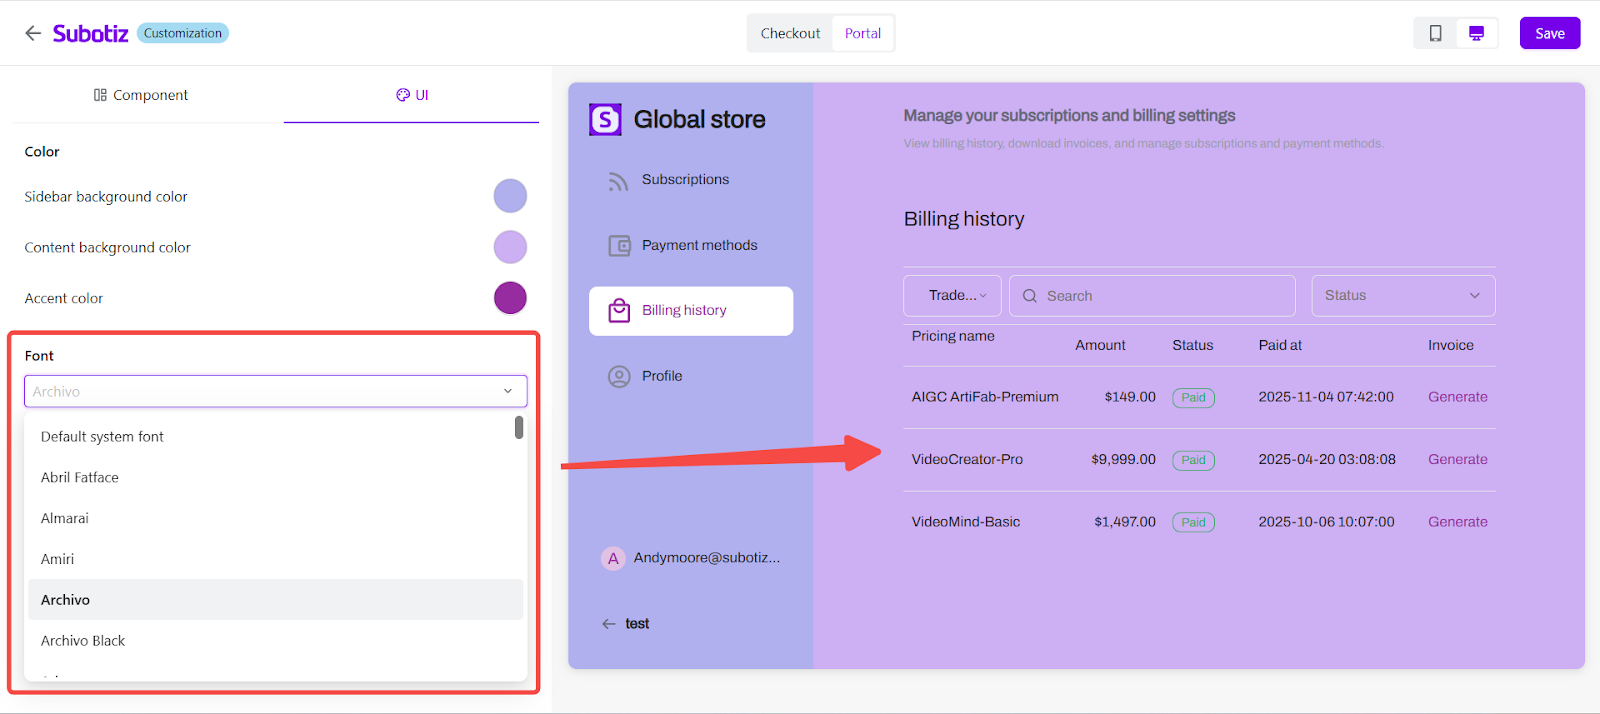Click the Payment methods wallet icon
Image resolution: width=1600 pixels, height=714 pixels.
(619, 246)
